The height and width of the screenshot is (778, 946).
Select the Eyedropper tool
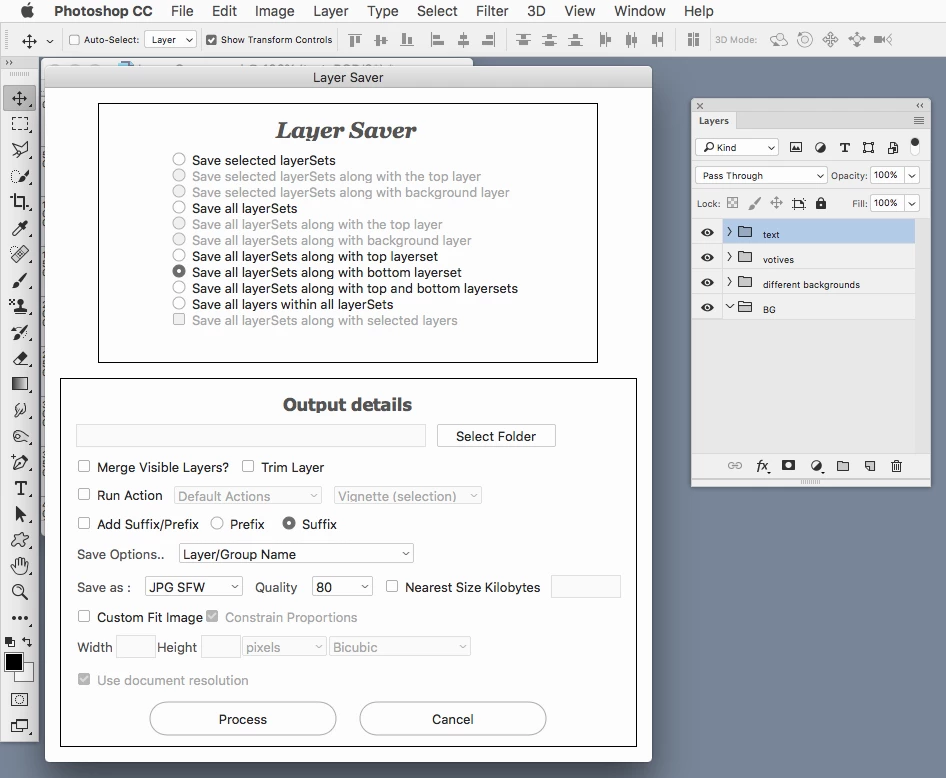click(x=20, y=228)
